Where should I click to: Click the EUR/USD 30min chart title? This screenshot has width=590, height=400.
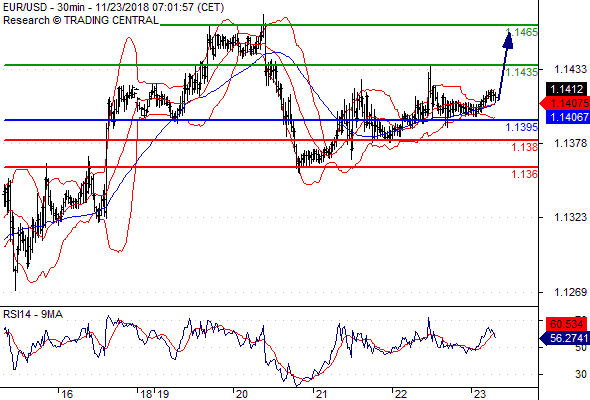tap(114, 7)
